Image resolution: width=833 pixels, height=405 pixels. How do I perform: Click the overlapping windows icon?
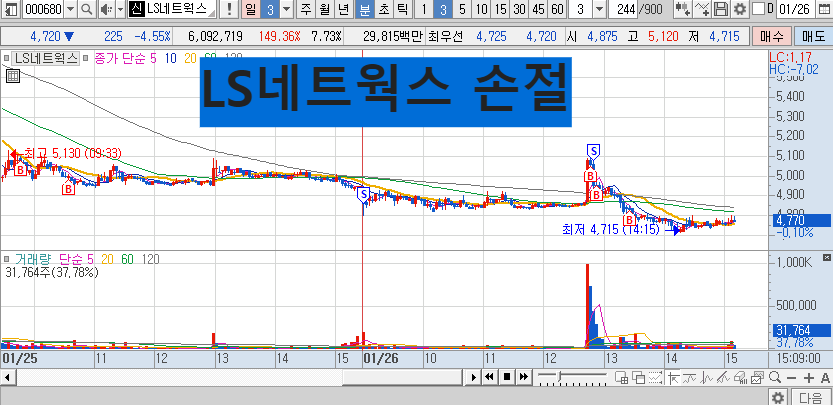[x=638, y=378]
